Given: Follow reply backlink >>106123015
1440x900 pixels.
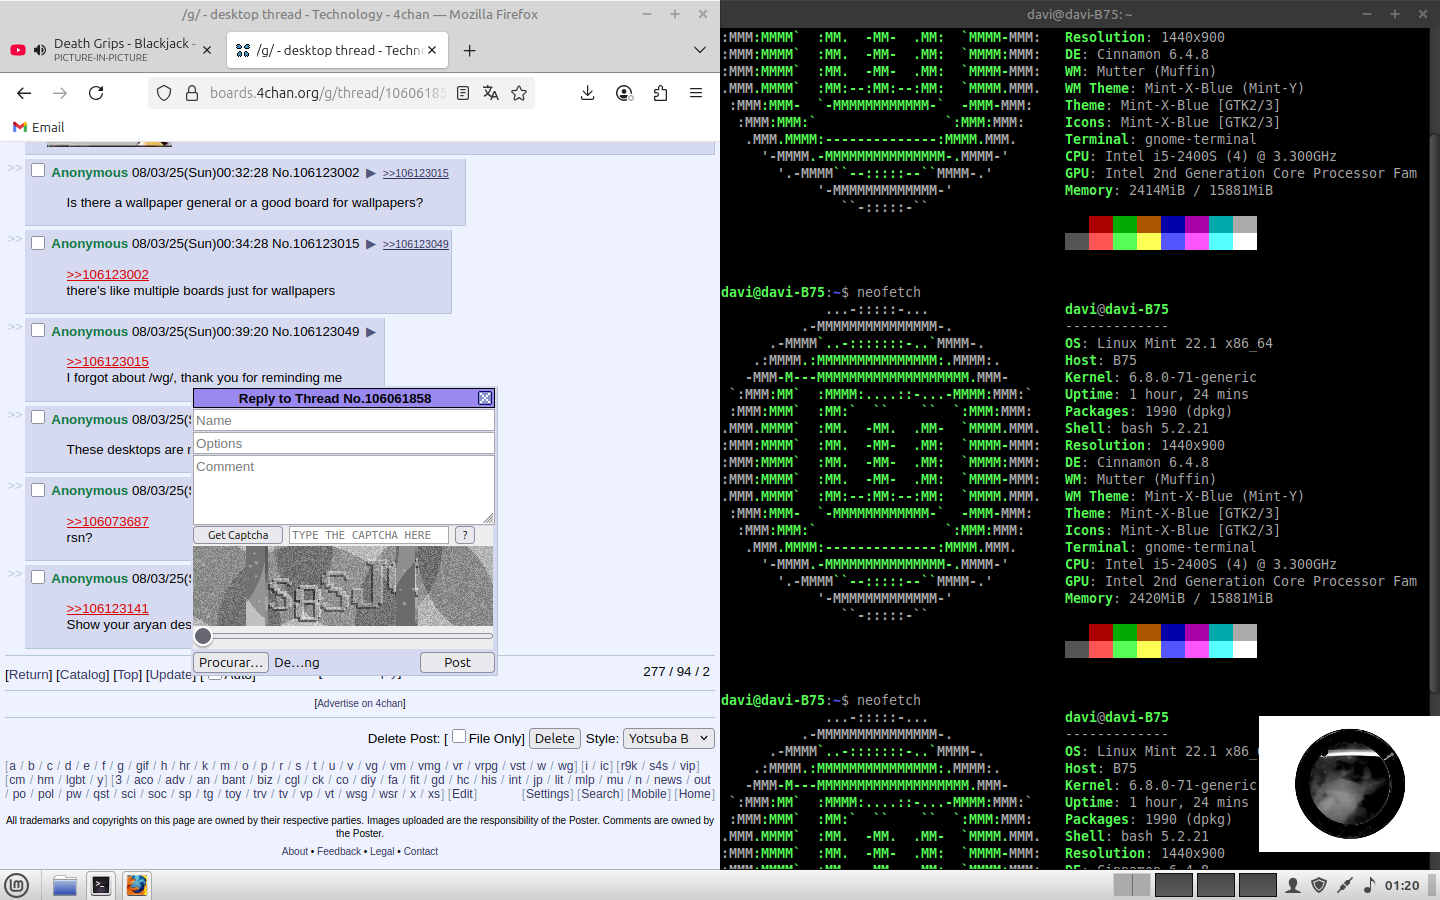Looking at the screenshot, I should (415, 173).
